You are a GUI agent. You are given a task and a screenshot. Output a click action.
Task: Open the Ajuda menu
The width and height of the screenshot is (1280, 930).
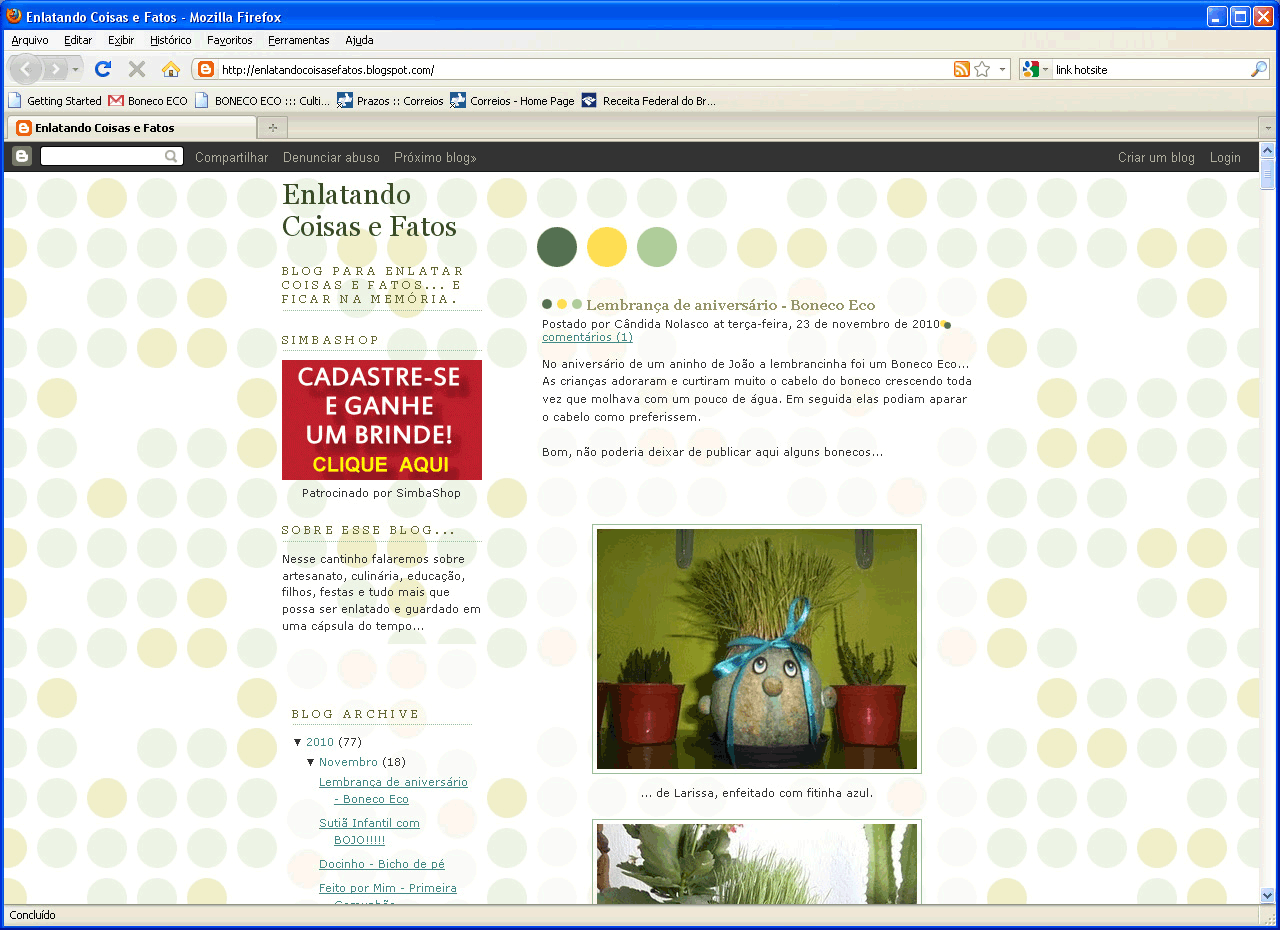359,40
